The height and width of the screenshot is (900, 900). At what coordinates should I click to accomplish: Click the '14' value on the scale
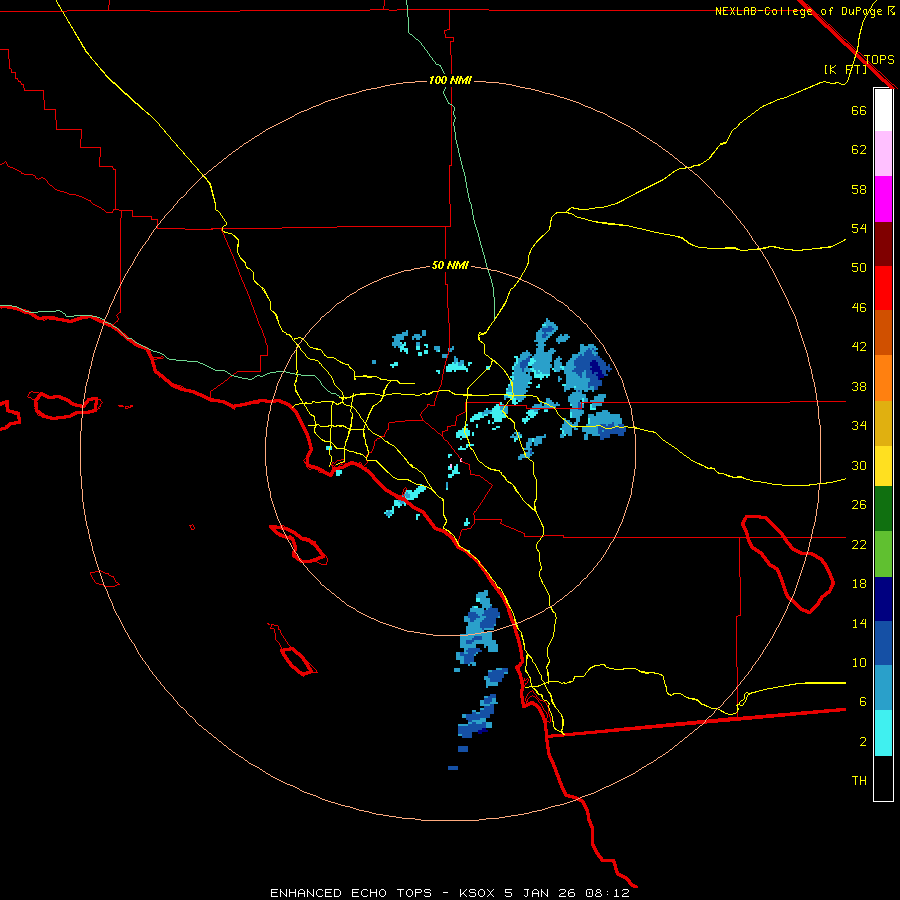[859, 623]
